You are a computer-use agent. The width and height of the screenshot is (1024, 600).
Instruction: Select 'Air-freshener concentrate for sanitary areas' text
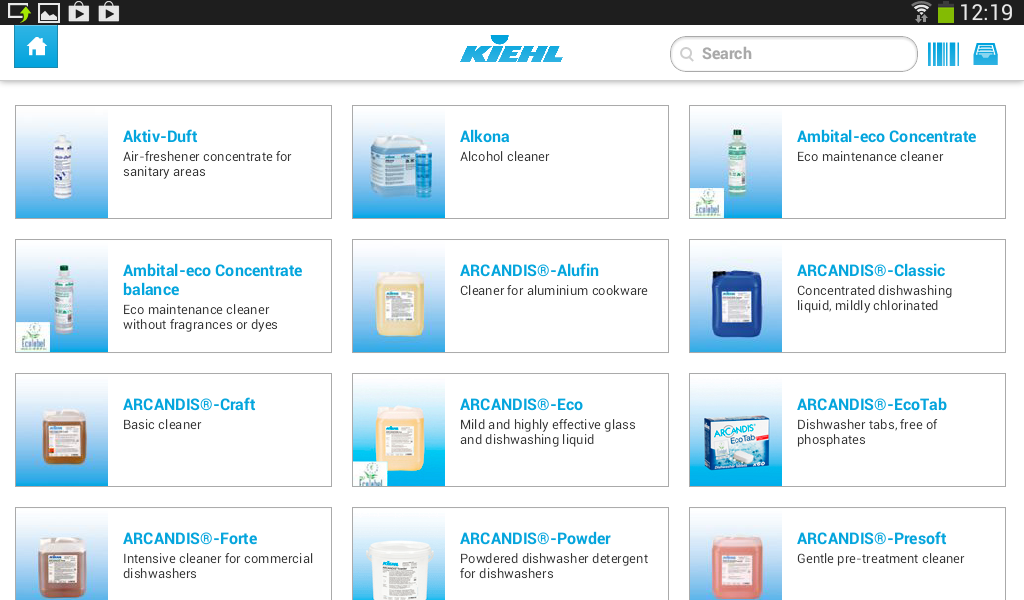[207, 164]
